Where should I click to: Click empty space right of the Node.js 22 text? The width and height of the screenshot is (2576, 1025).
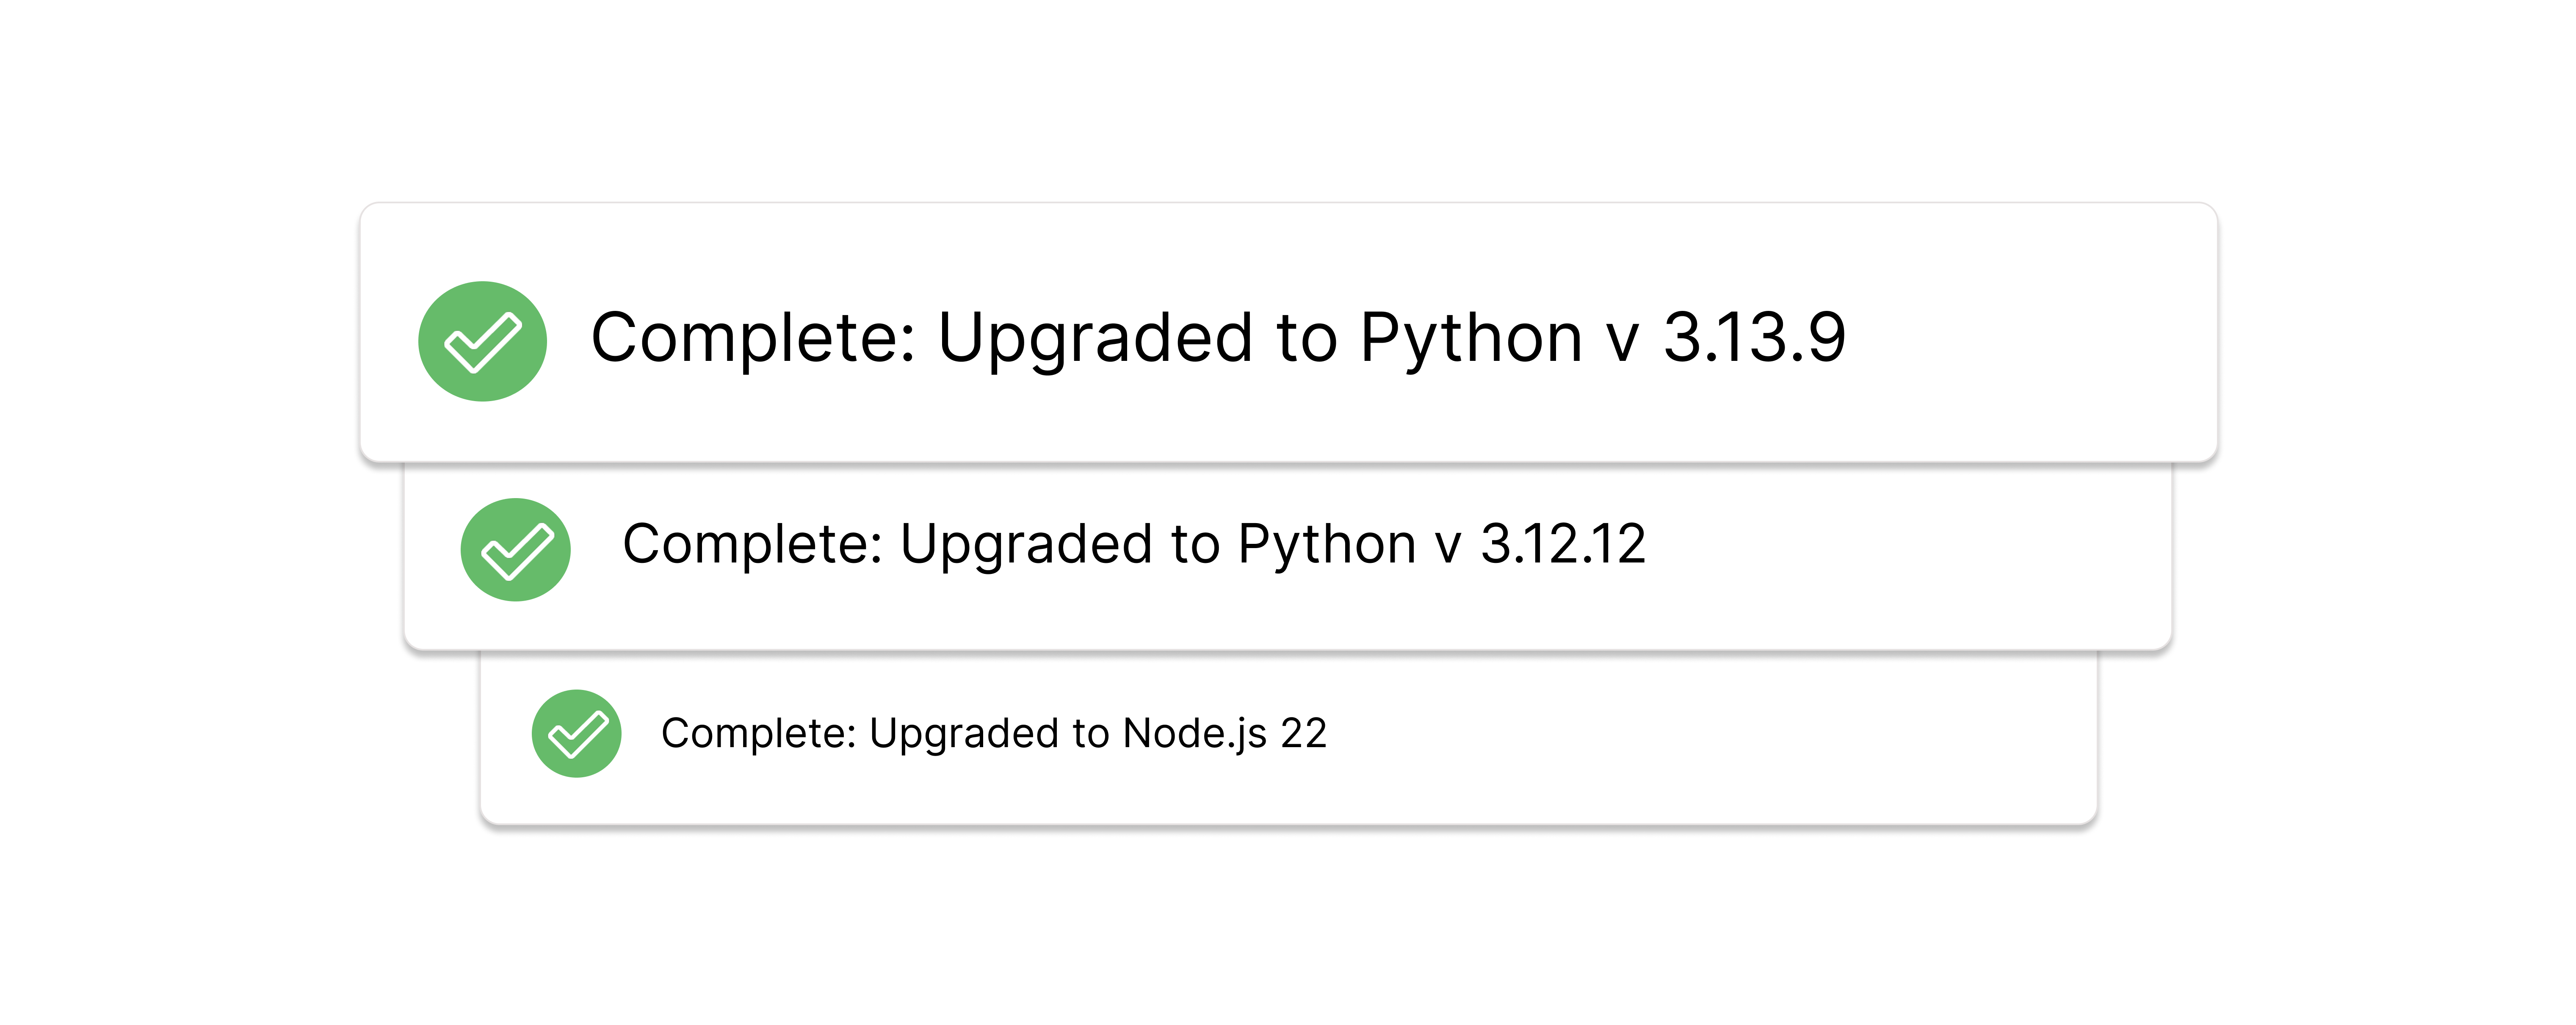click(1700, 734)
